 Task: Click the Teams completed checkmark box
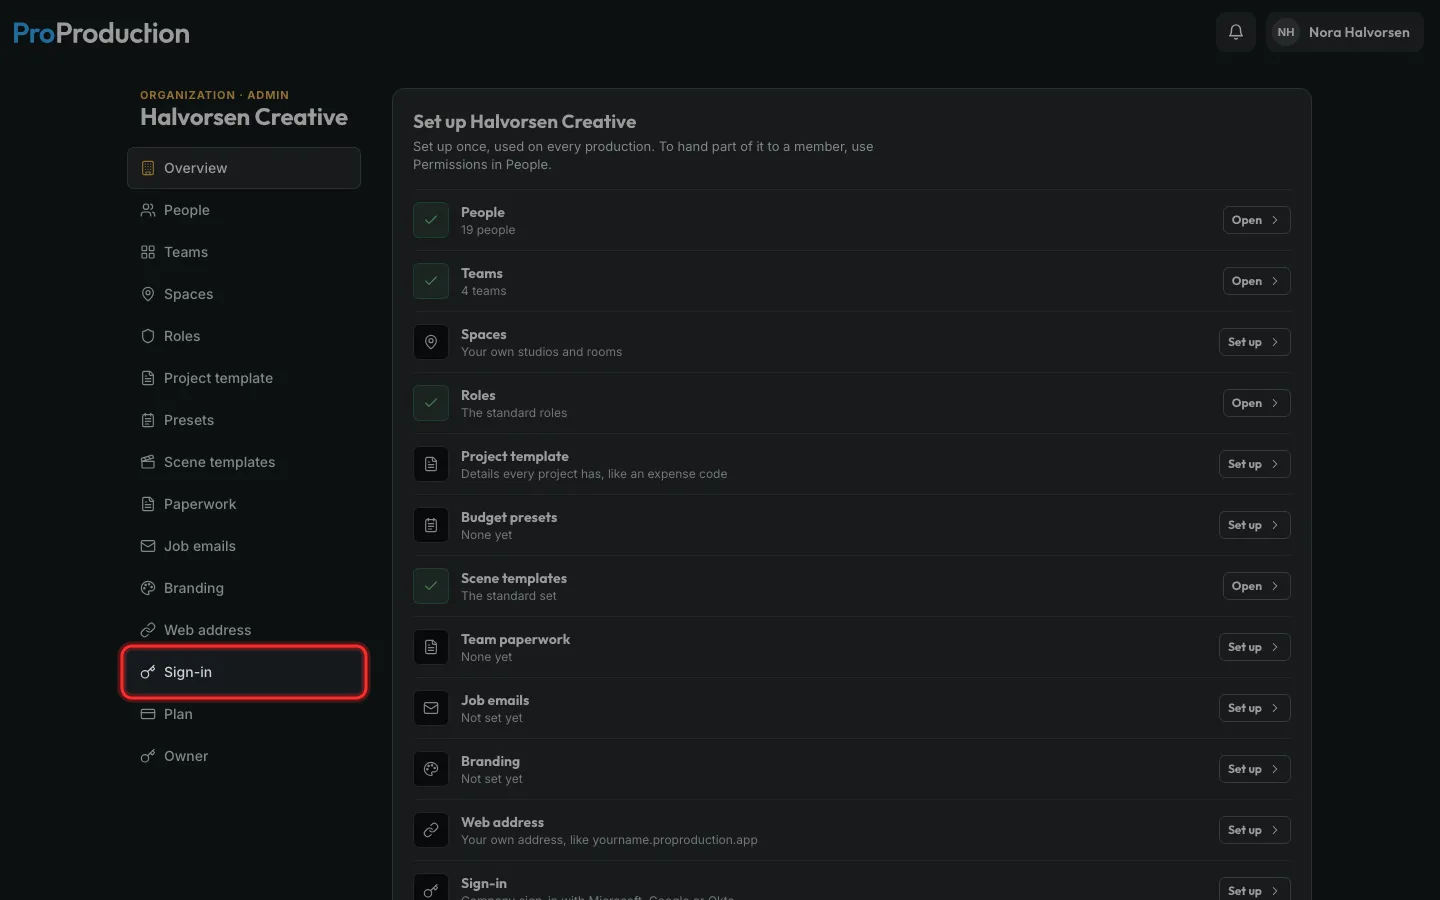(431, 281)
